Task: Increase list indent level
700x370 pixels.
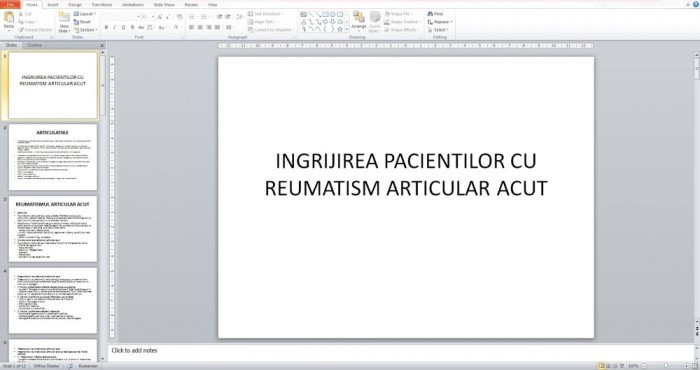Action: (x=228, y=17)
